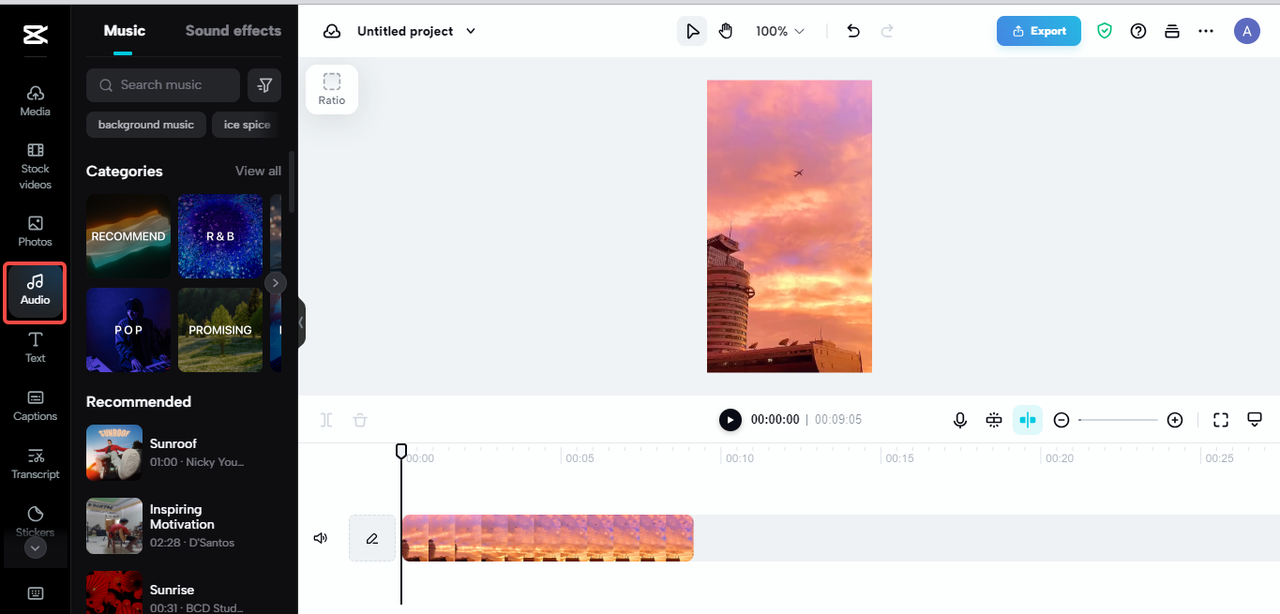The image size is (1280, 614).
Task: Open the help question mark icon
Action: (x=1138, y=31)
